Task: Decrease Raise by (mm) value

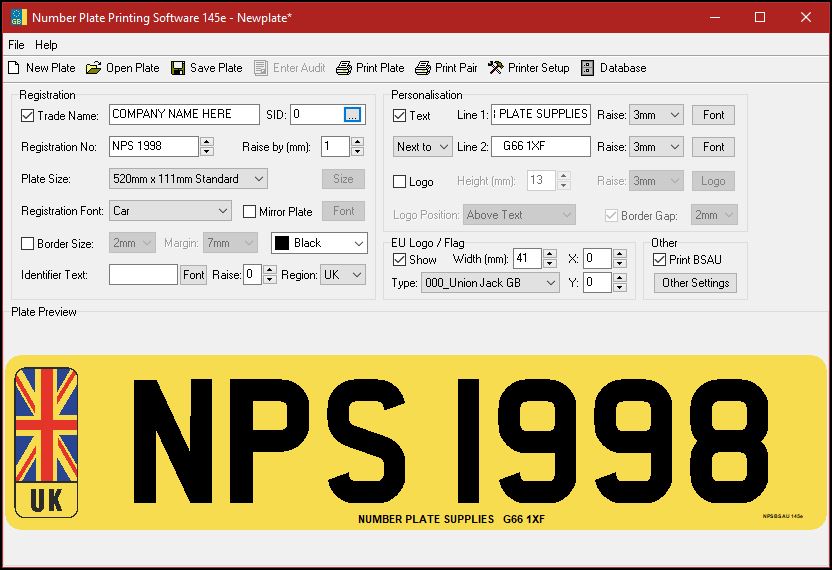Action: pos(358,151)
